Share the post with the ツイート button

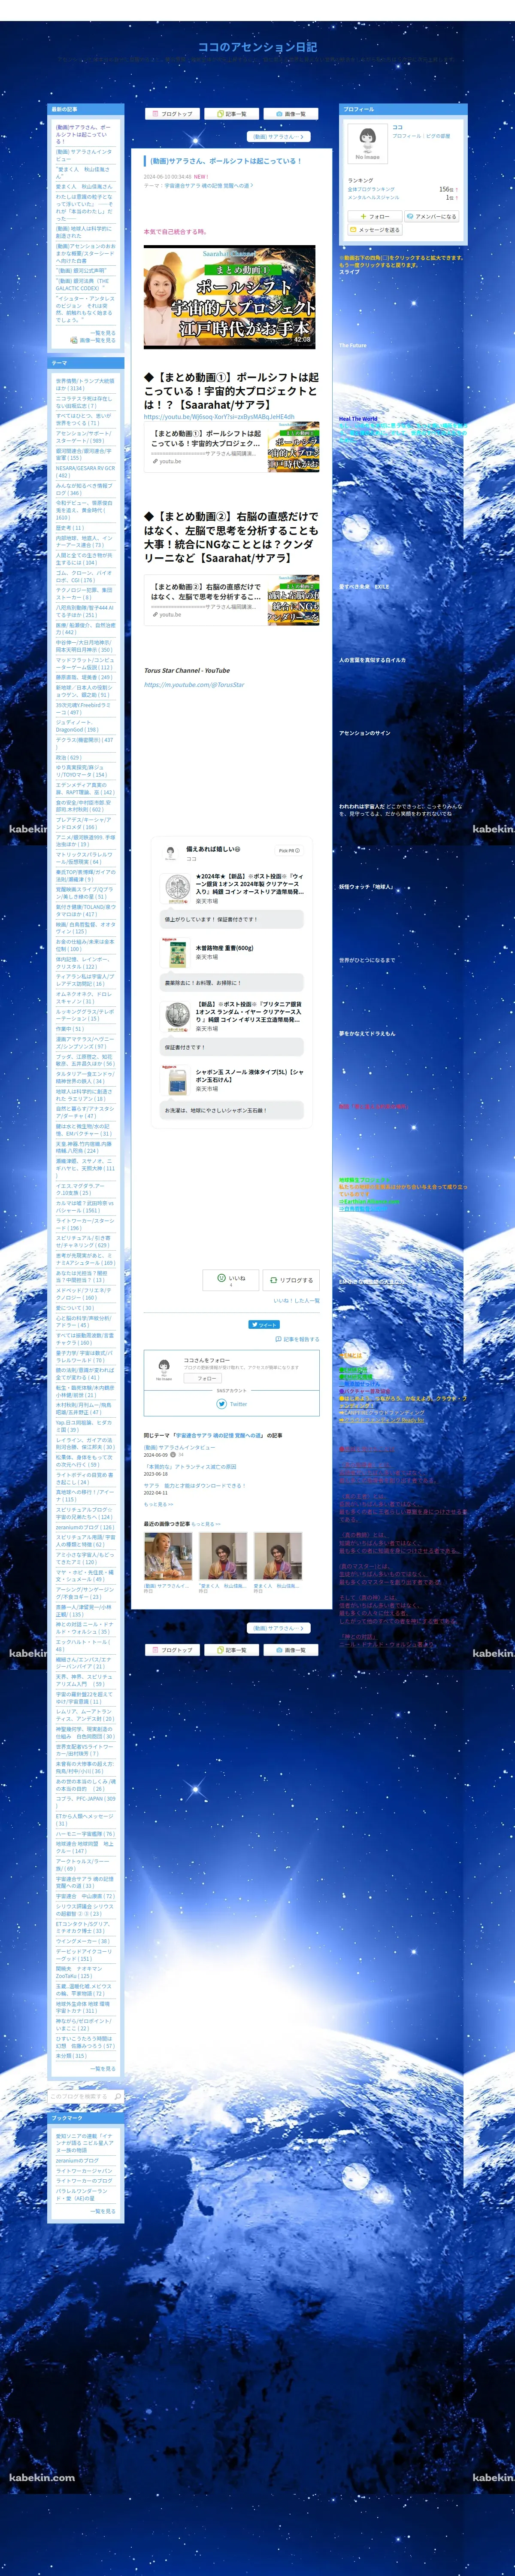264,1324
